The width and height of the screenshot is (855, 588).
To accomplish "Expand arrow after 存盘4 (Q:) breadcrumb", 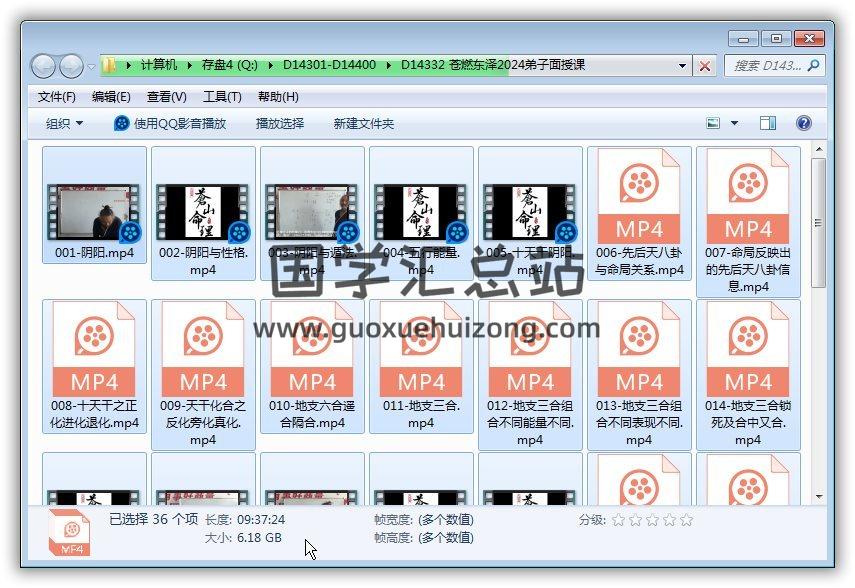I will (x=270, y=65).
